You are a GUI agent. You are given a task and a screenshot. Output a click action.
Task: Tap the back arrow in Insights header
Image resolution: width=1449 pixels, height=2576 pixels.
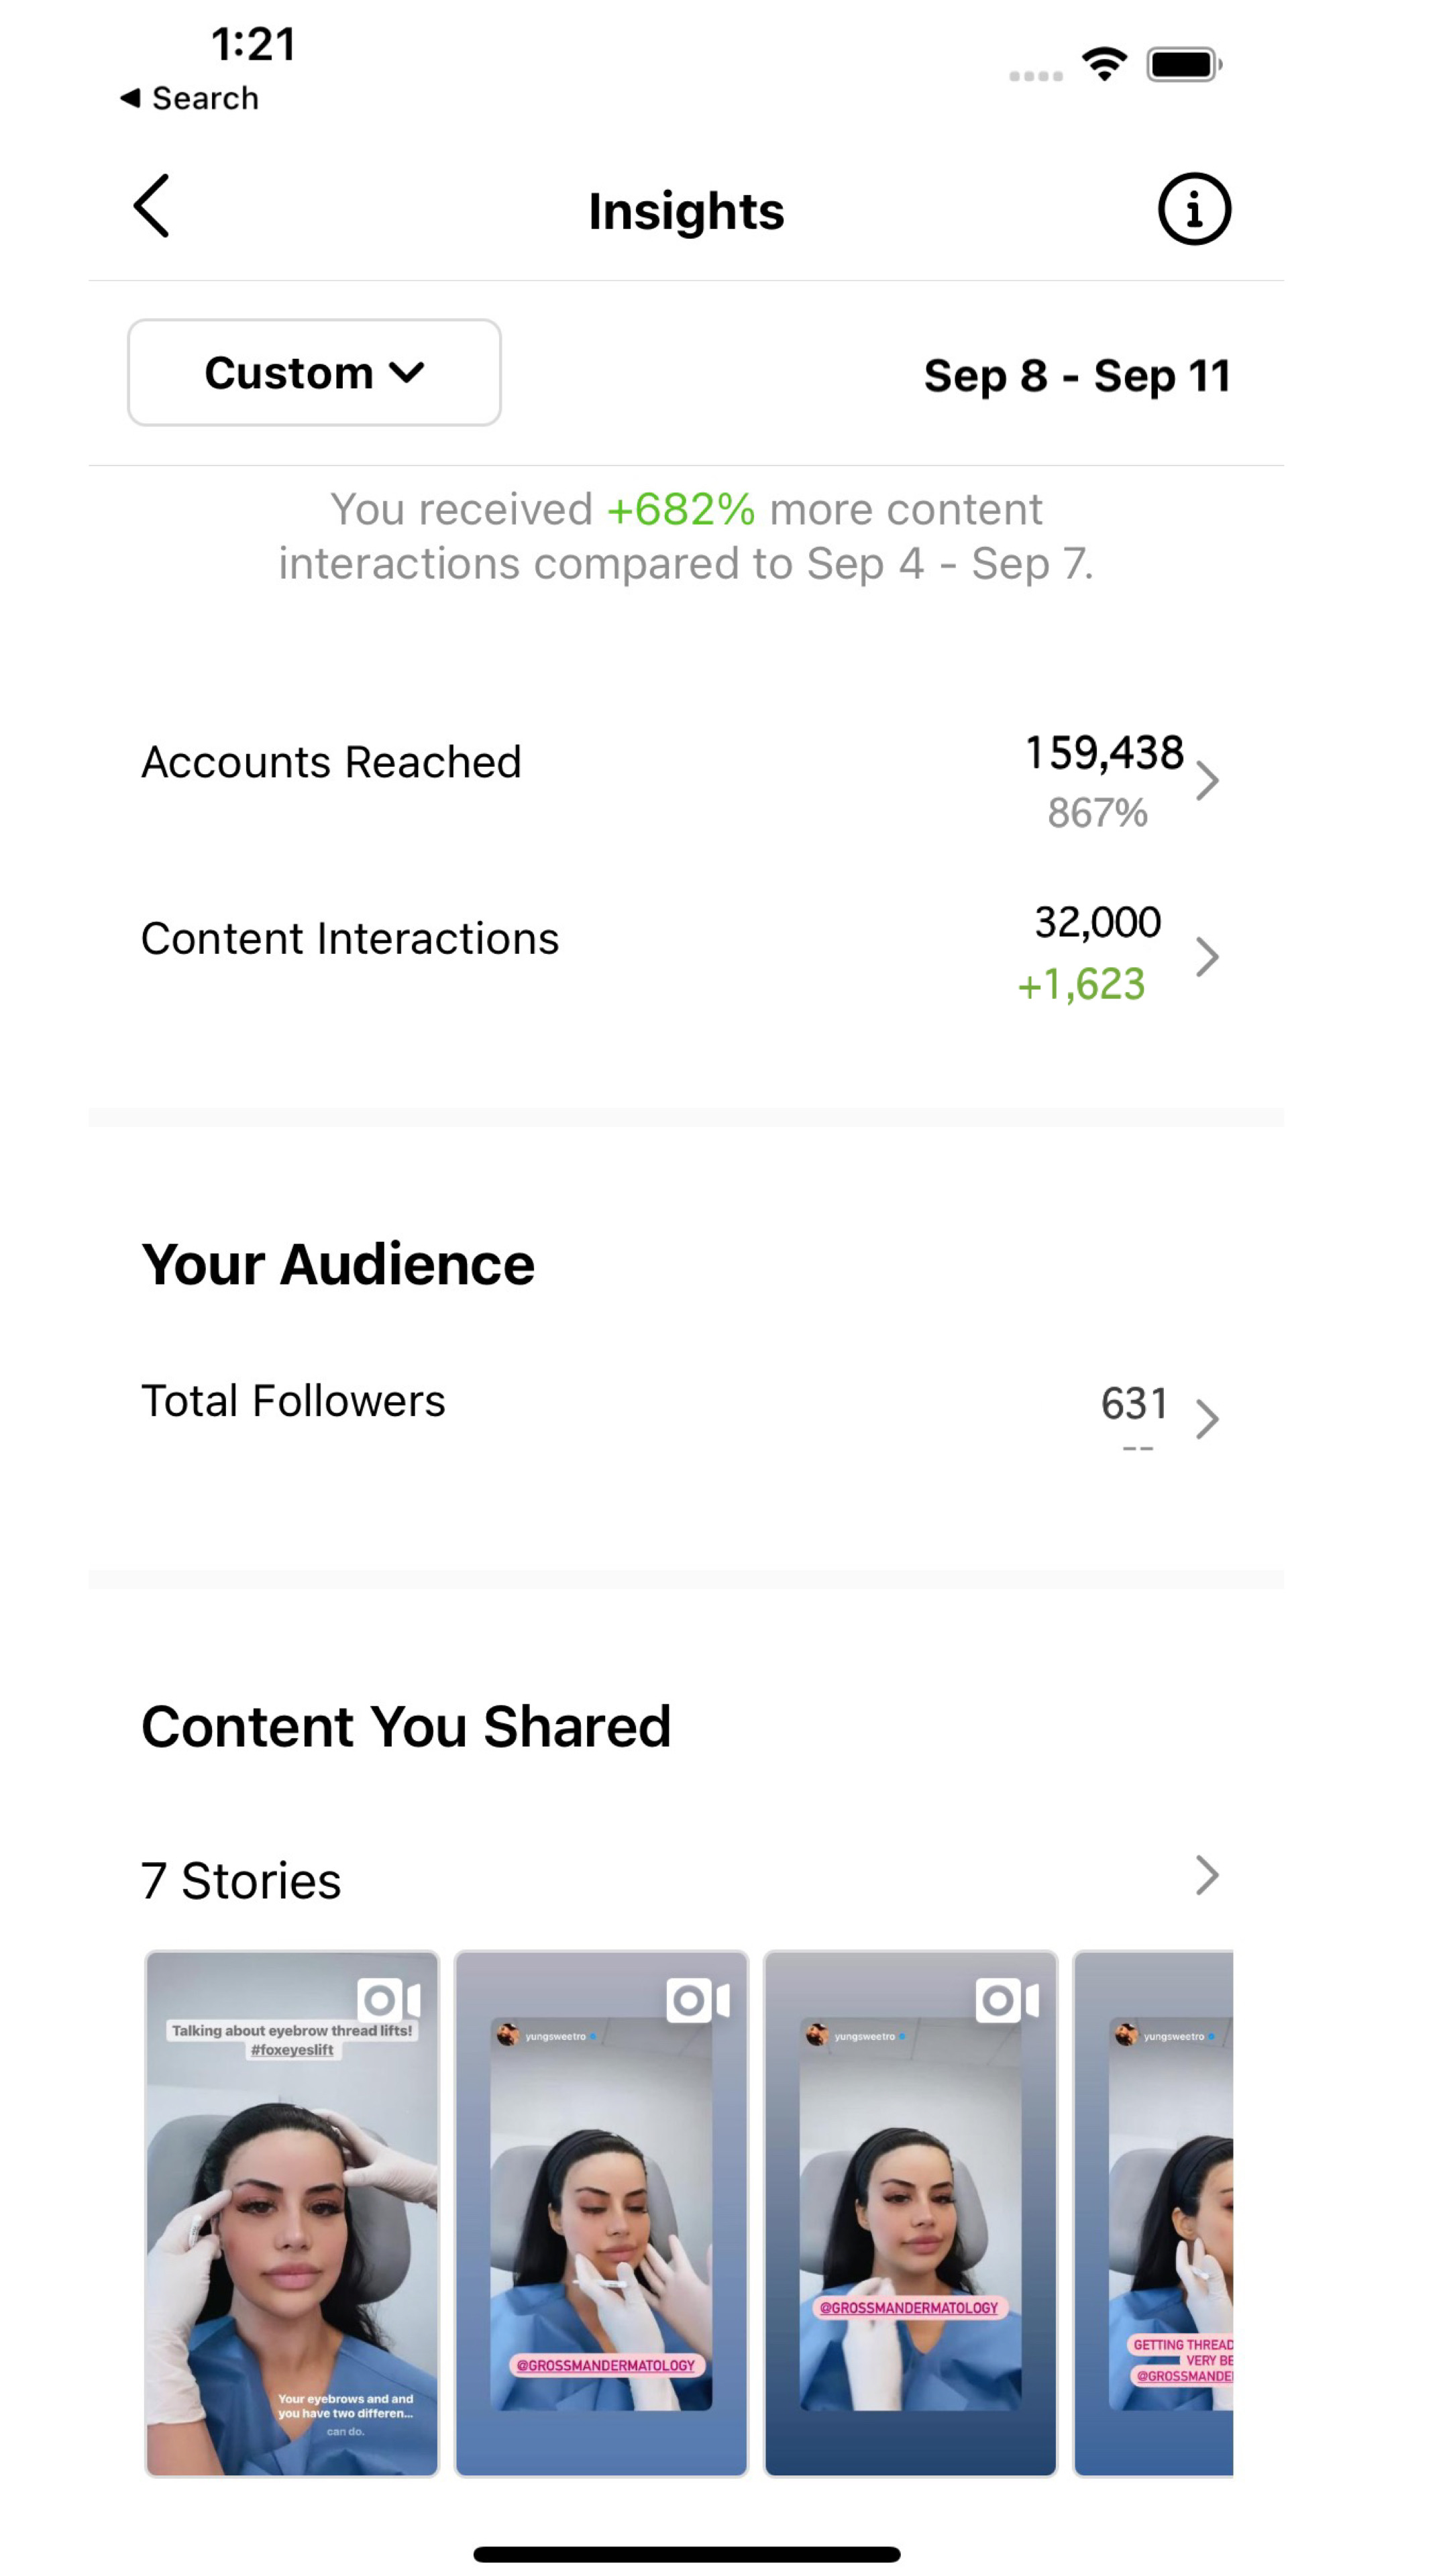point(152,207)
